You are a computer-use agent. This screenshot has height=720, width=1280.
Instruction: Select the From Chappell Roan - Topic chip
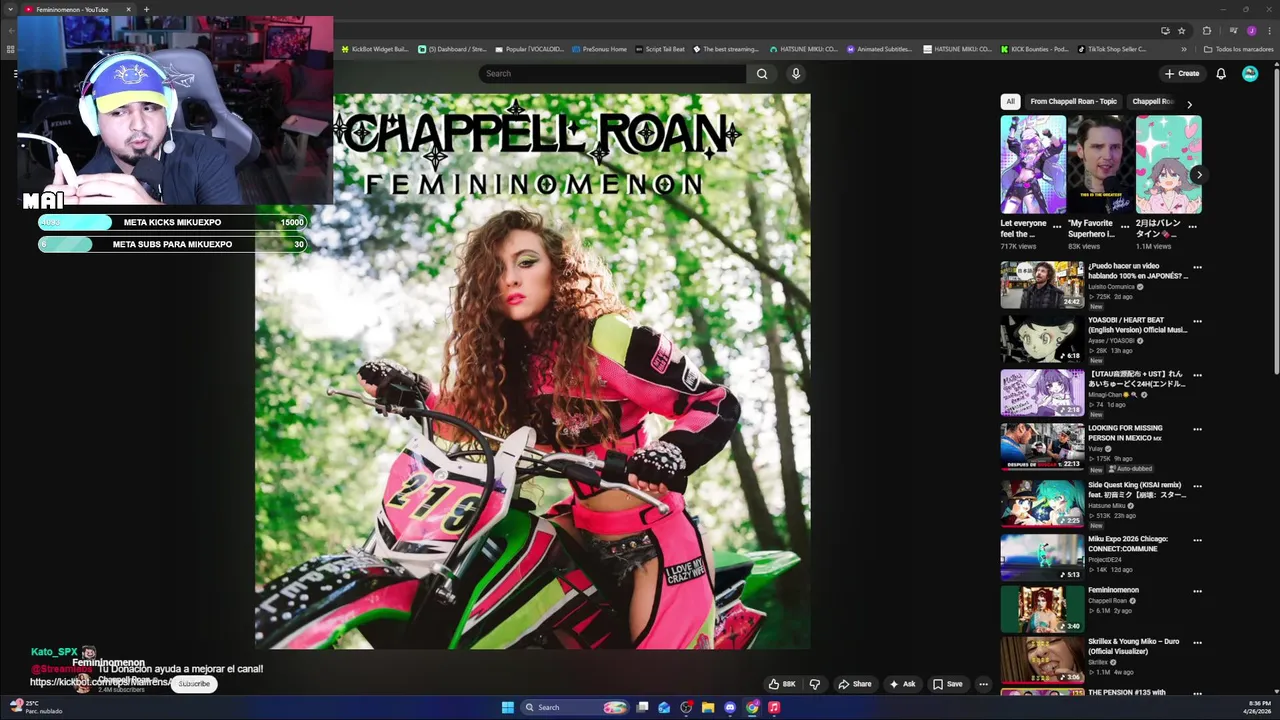pyautogui.click(x=1073, y=101)
